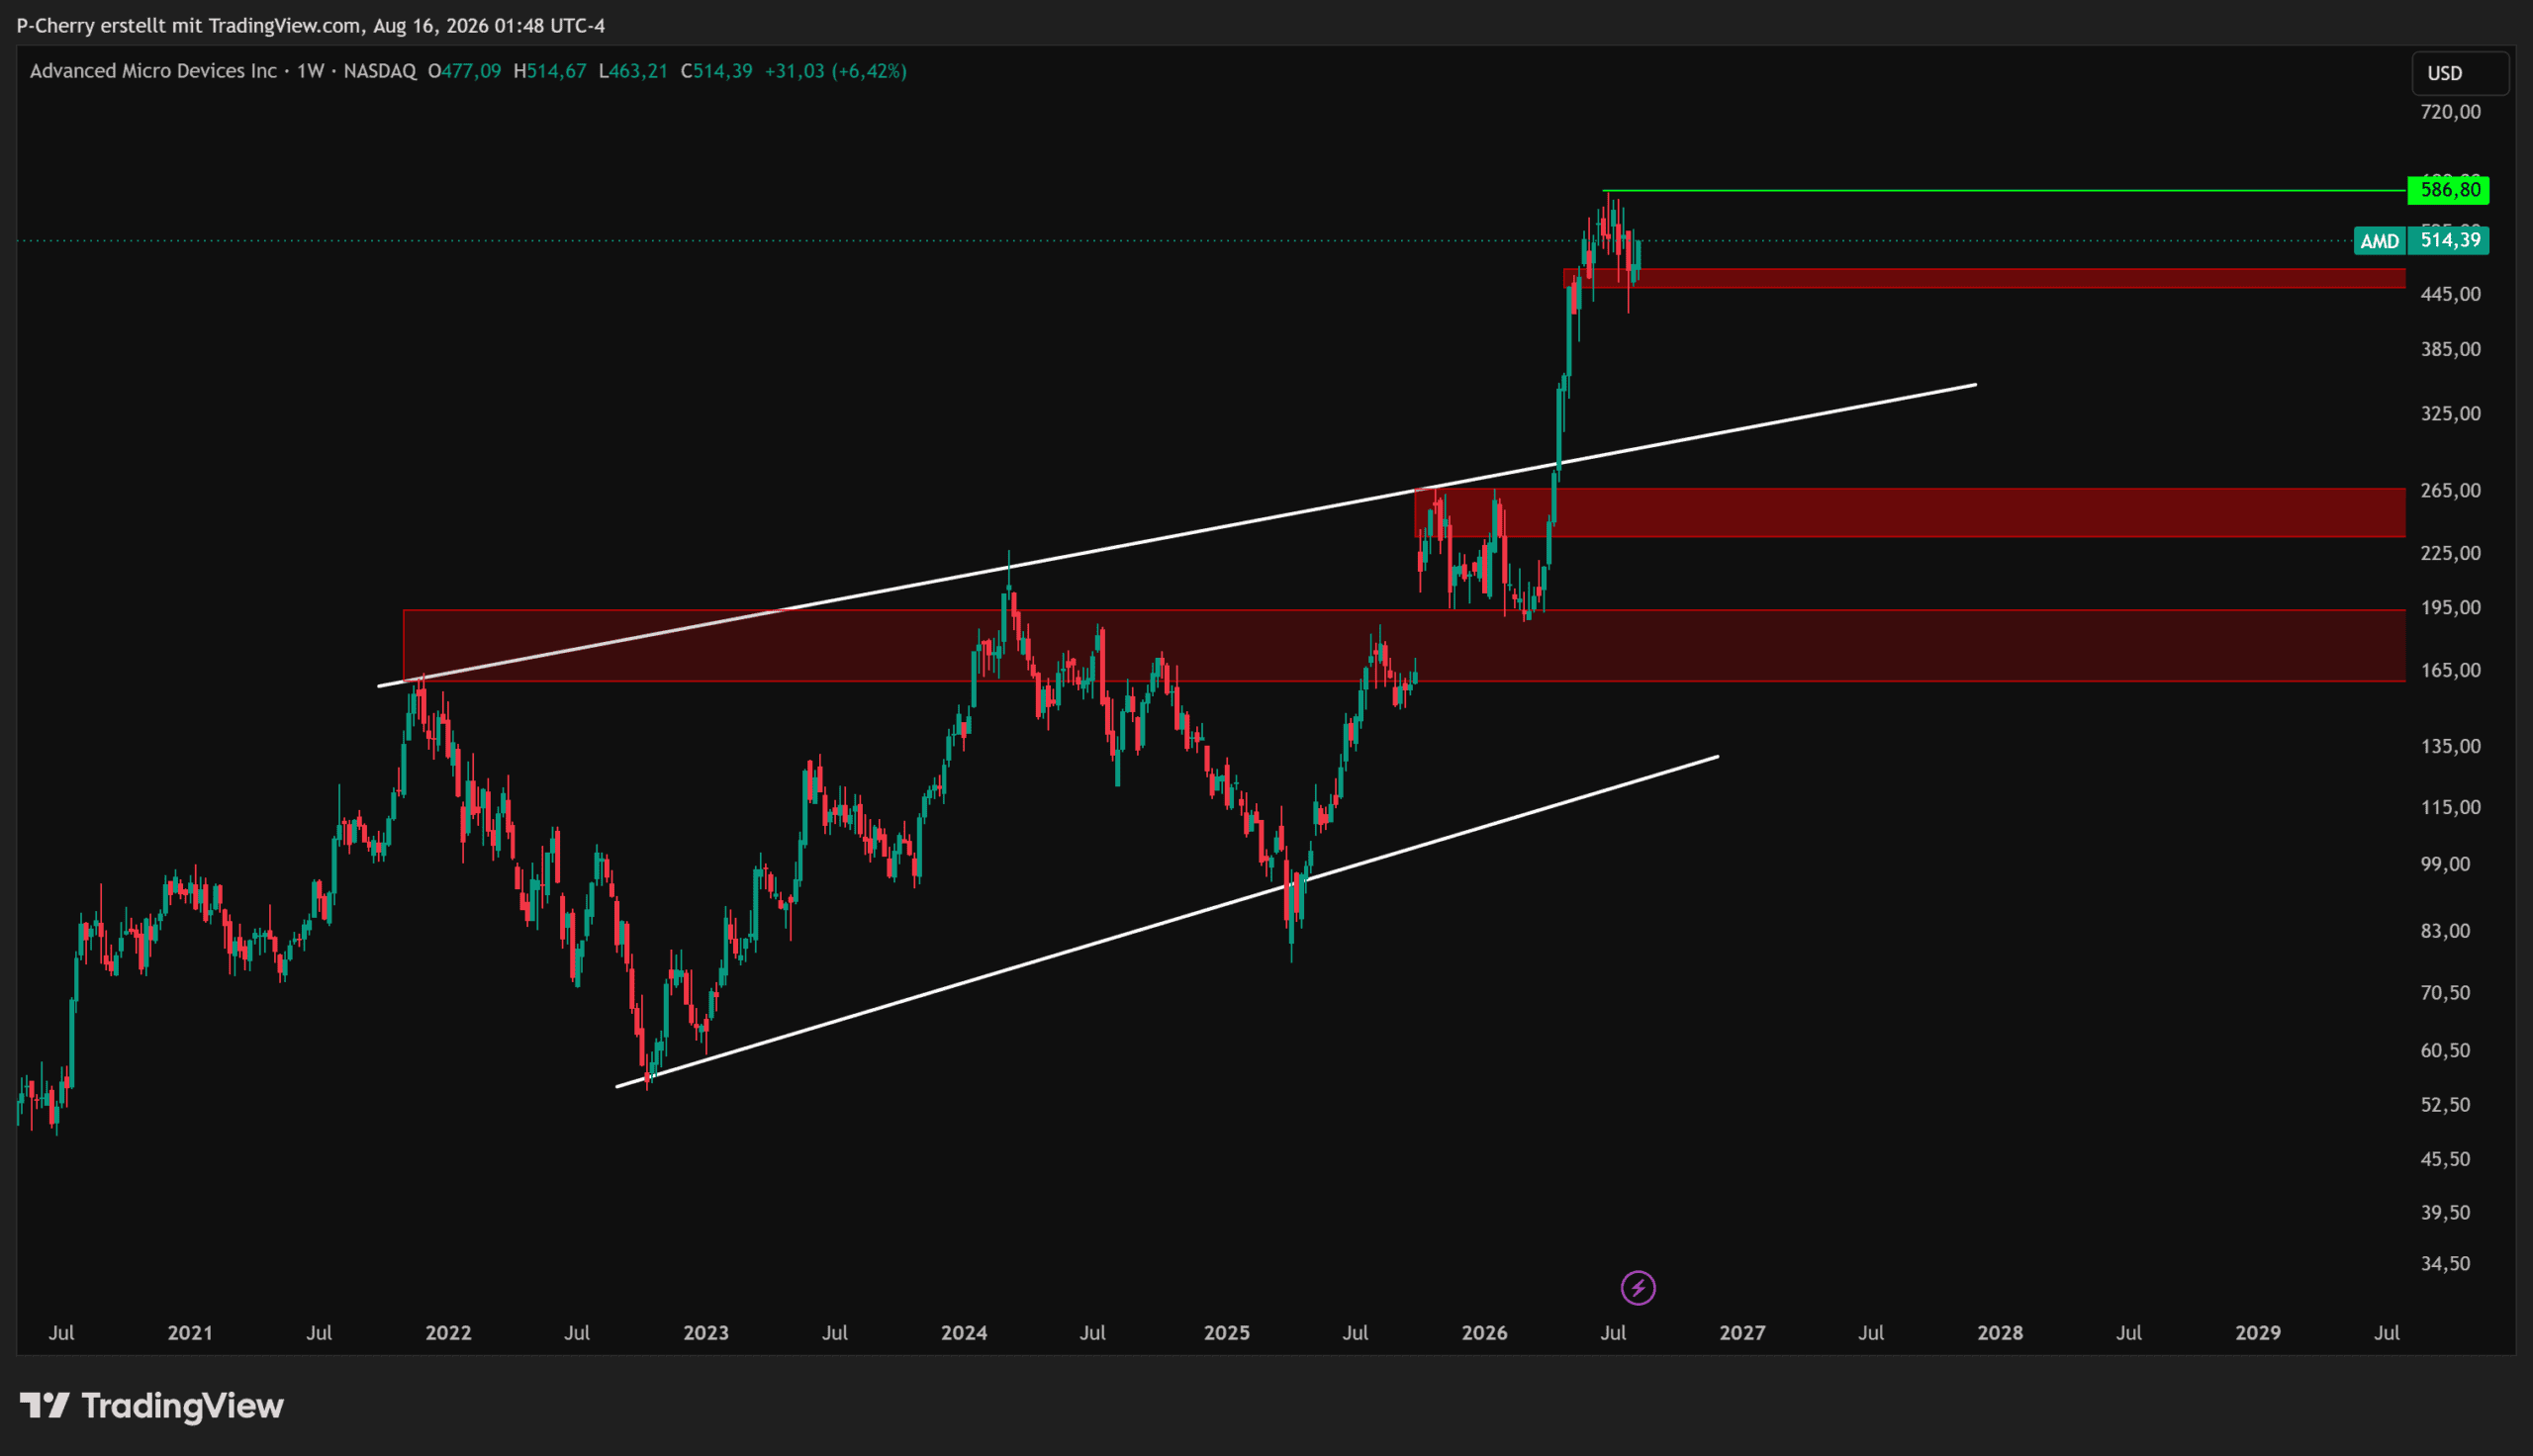This screenshot has width=2533, height=1456.
Task: Click the Advanced Micro Devices Inc symbol title
Action: coord(153,71)
